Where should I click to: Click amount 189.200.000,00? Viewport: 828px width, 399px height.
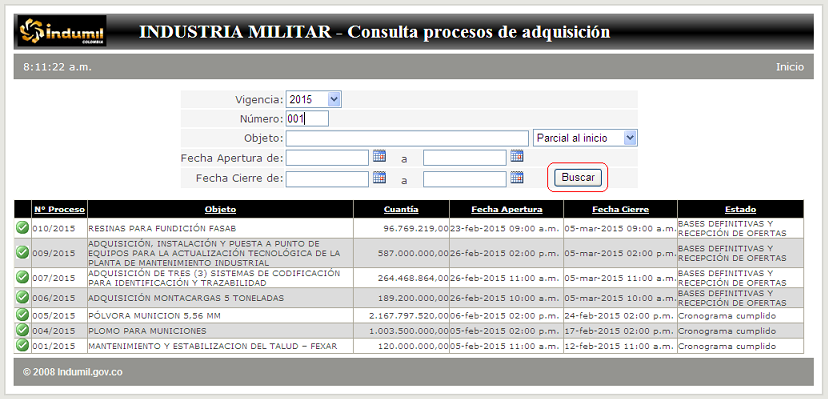click(413, 298)
